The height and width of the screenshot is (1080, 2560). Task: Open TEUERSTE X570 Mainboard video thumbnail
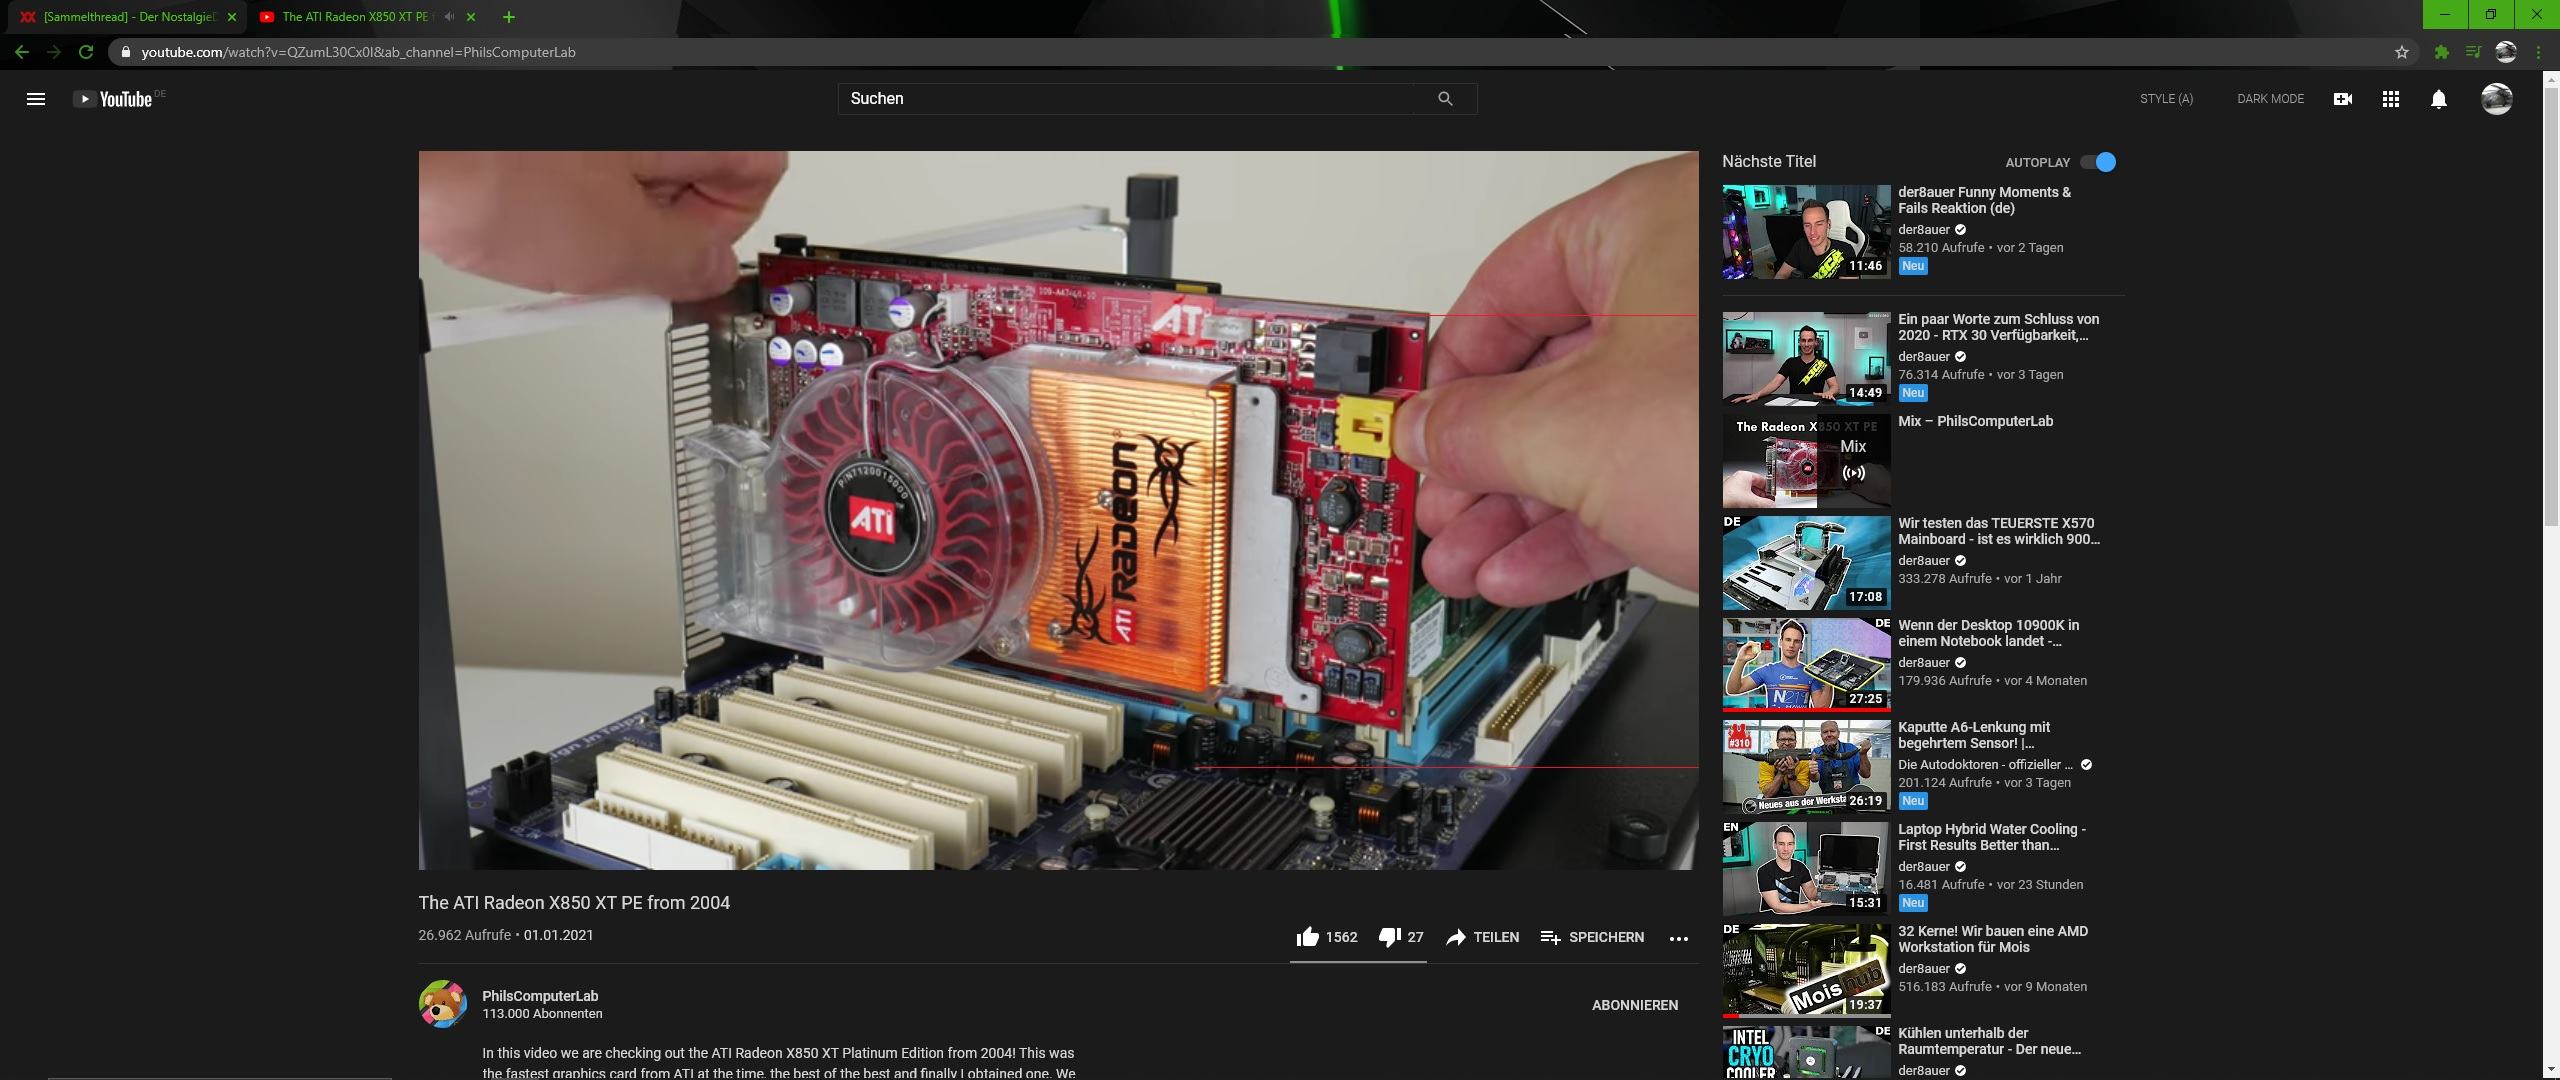pos(1806,562)
